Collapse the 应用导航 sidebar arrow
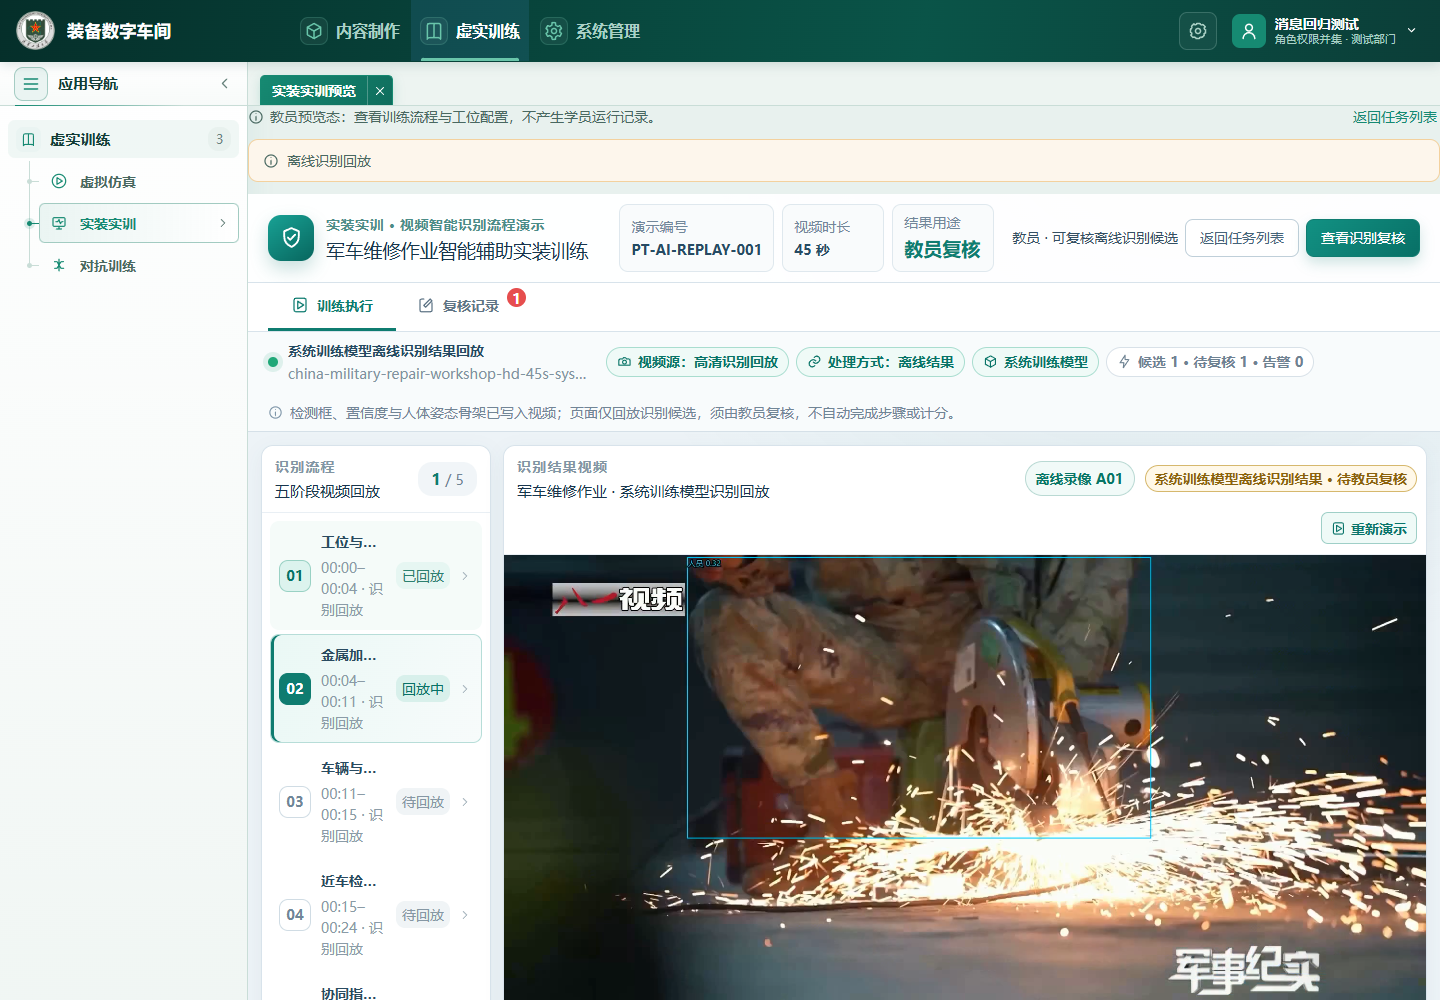The height and width of the screenshot is (1000, 1440). (x=225, y=84)
